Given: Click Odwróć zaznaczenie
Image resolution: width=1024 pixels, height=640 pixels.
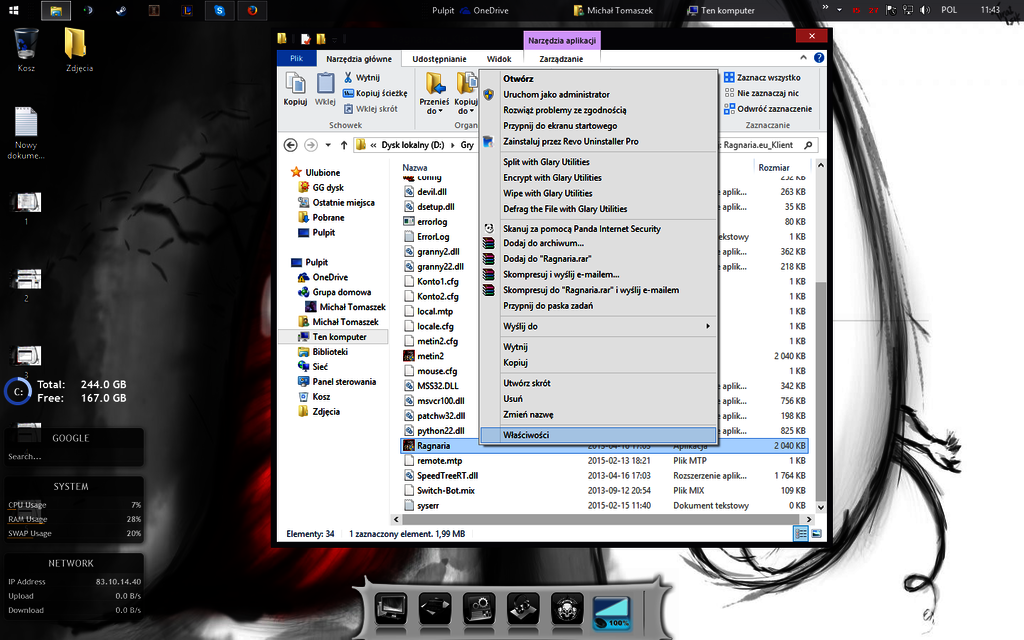Looking at the screenshot, I should point(768,108).
